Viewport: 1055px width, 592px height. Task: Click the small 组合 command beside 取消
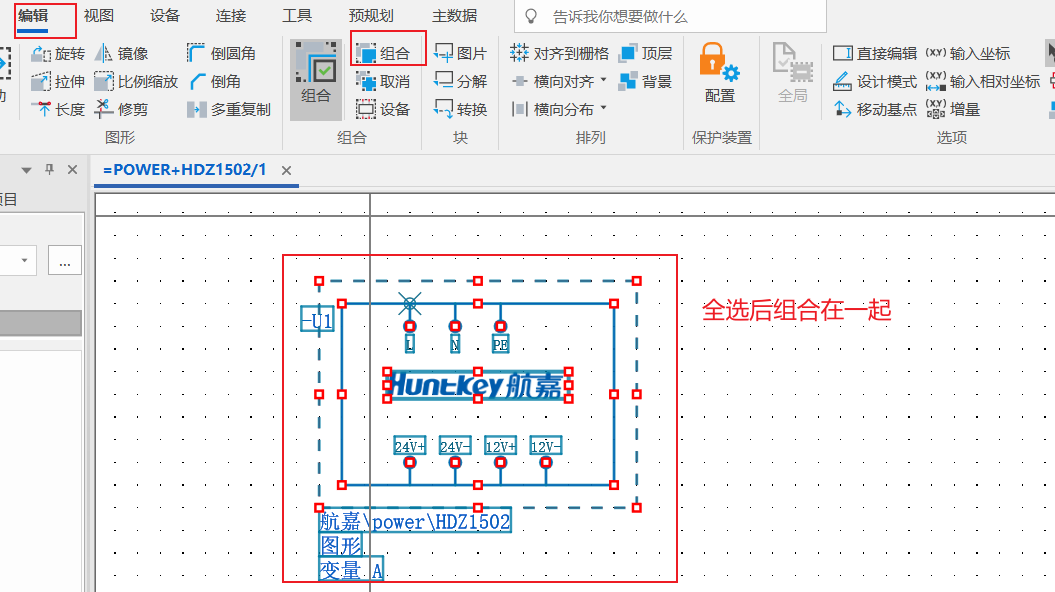(x=384, y=54)
